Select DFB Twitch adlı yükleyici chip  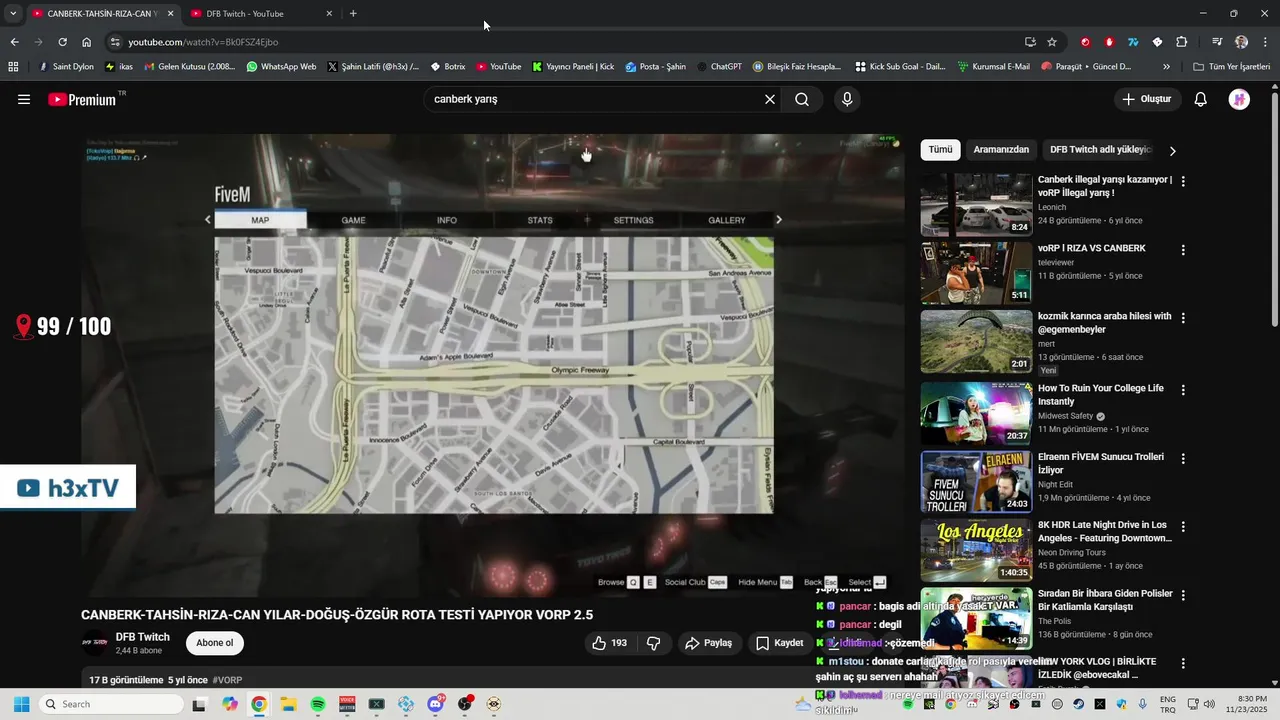pyautogui.click(x=1100, y=150)
